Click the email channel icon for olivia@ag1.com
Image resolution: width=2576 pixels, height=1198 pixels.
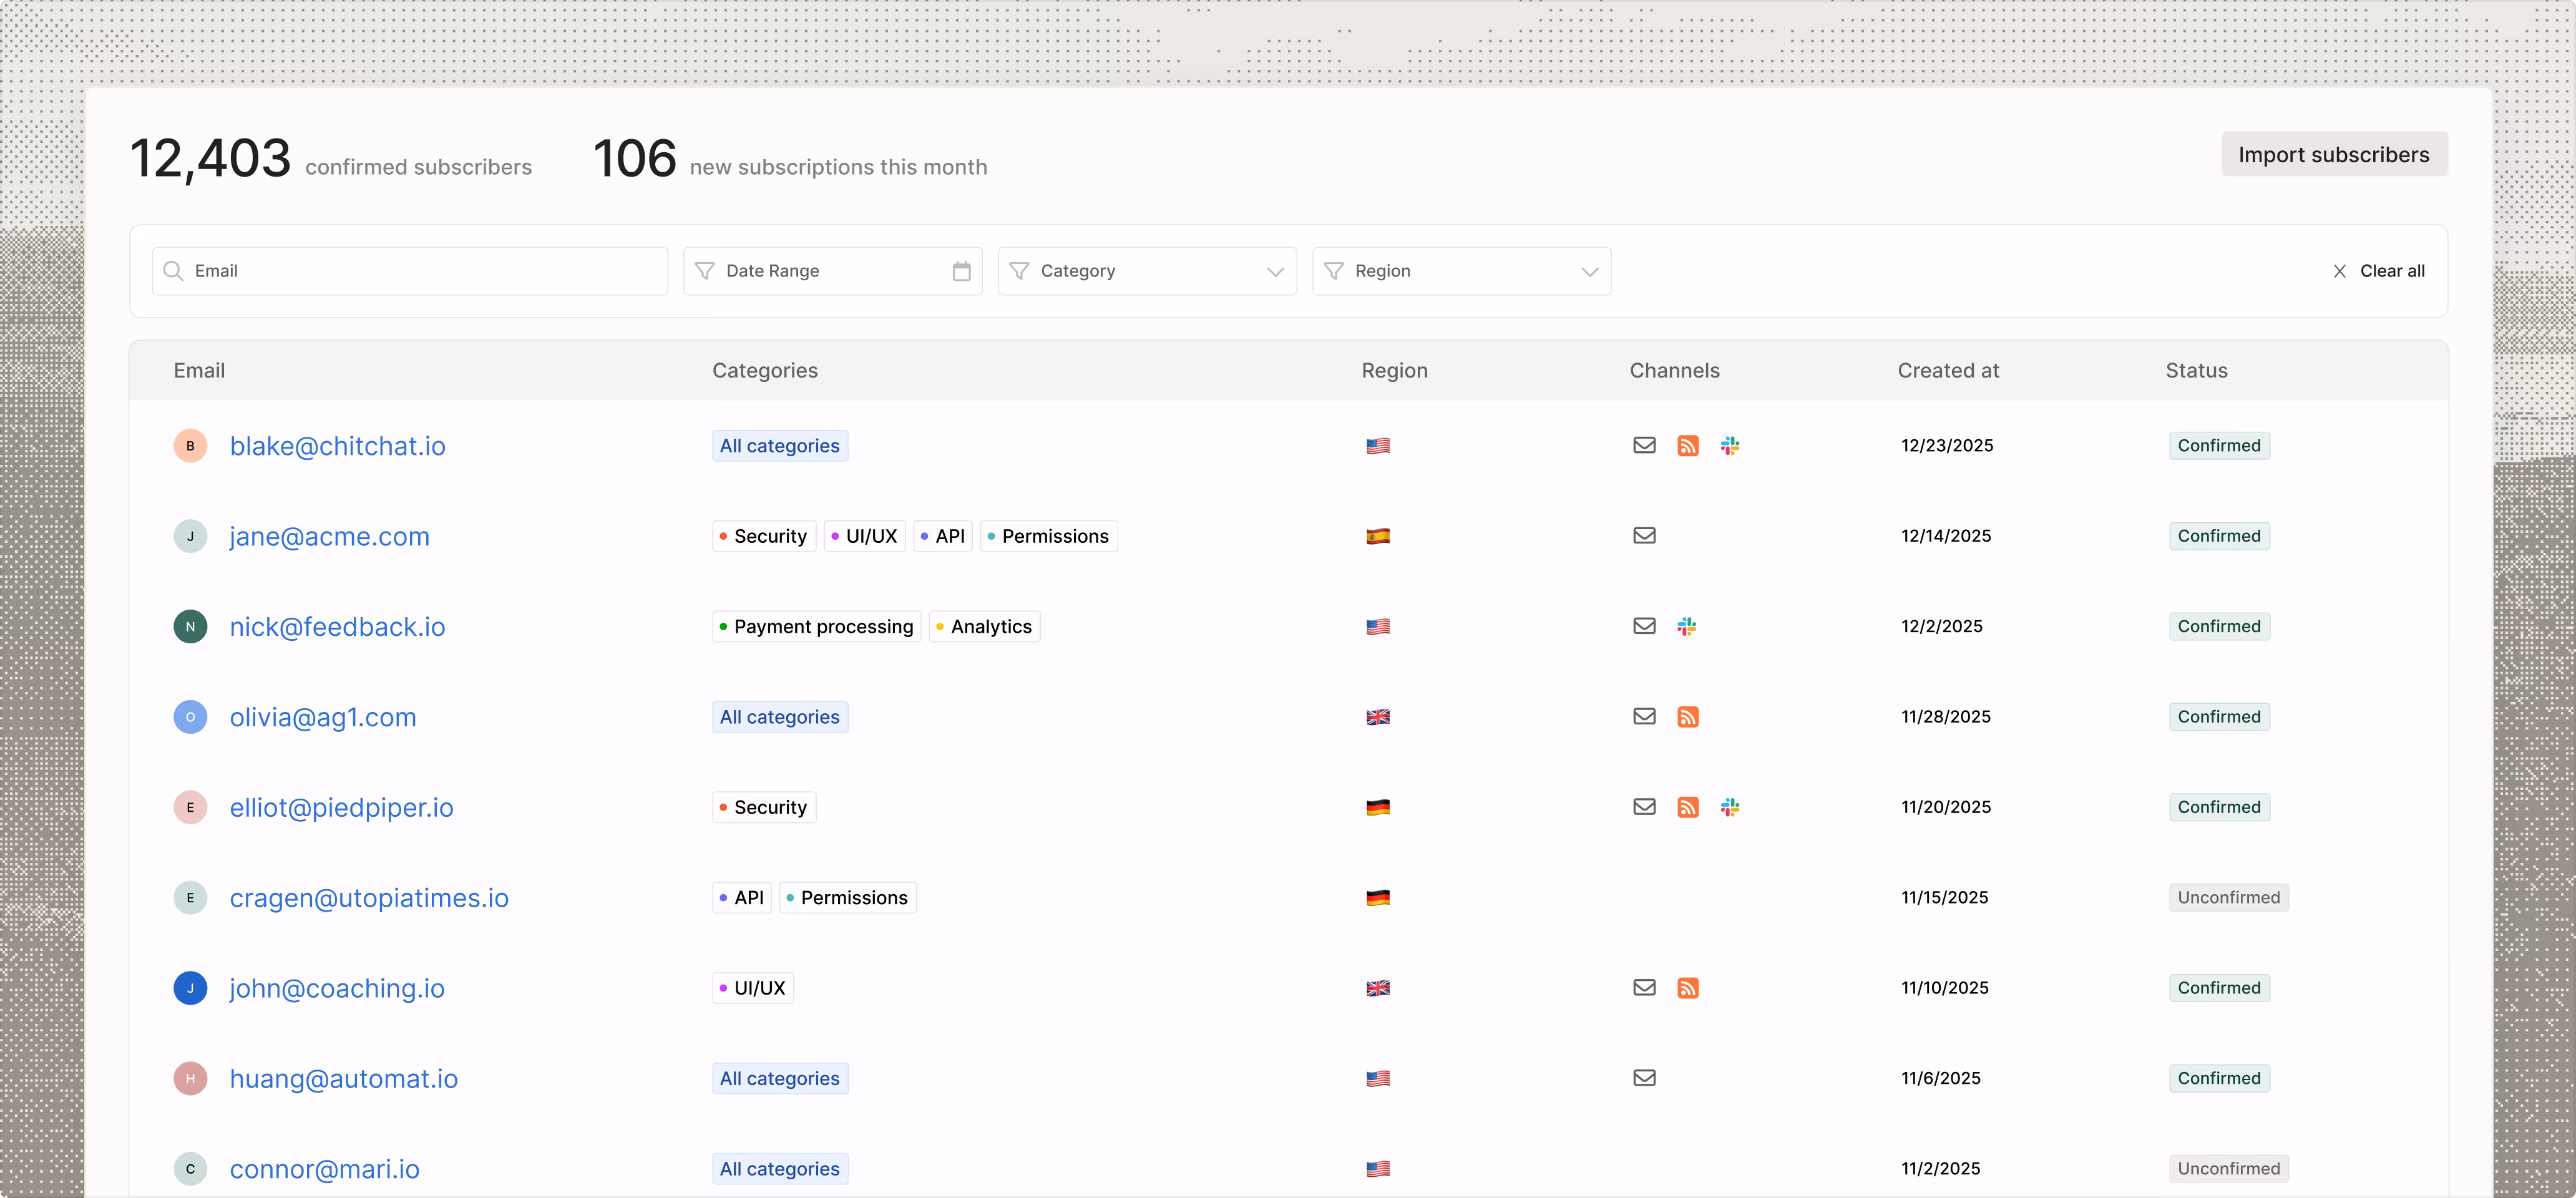click(1644, 716)
